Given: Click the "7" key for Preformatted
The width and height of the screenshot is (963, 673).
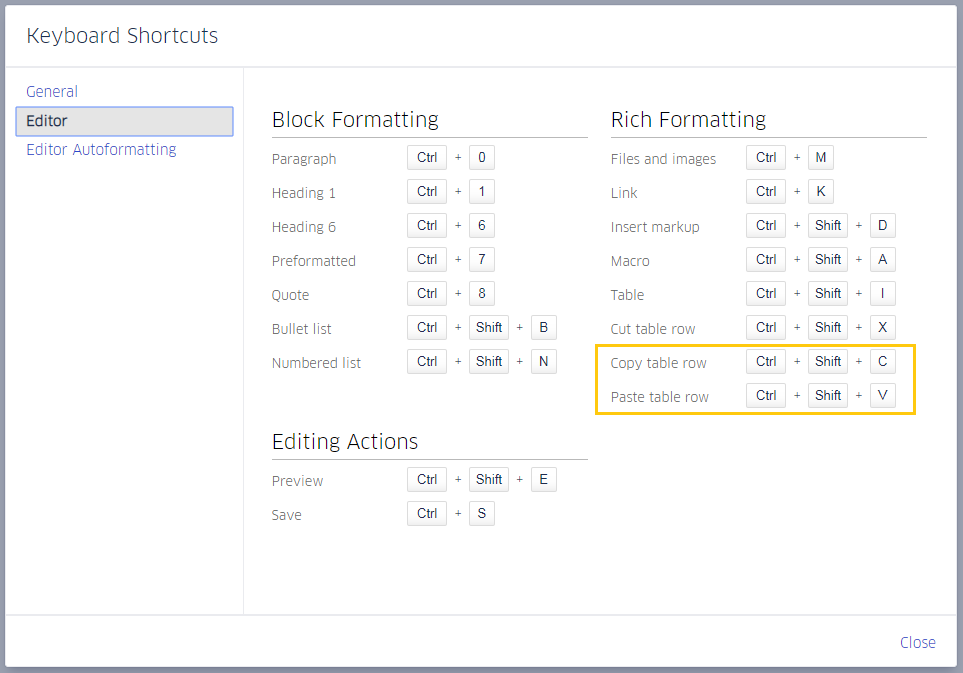Looking at the screenshot, I should point(481,259).
